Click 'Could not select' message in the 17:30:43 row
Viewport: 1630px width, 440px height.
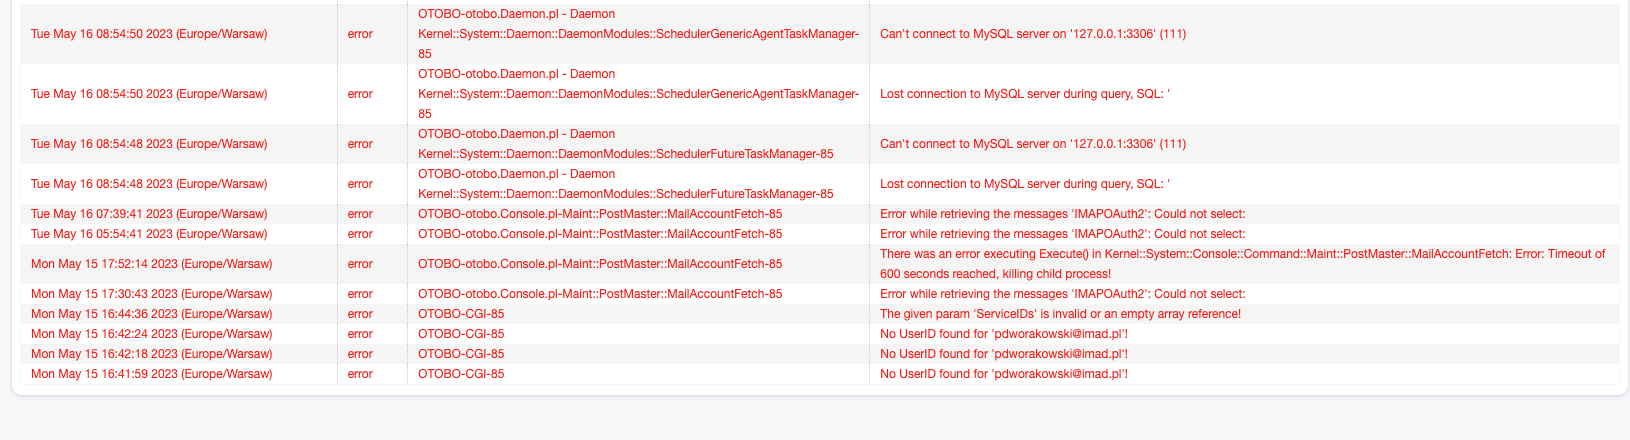click(1062, 294)
